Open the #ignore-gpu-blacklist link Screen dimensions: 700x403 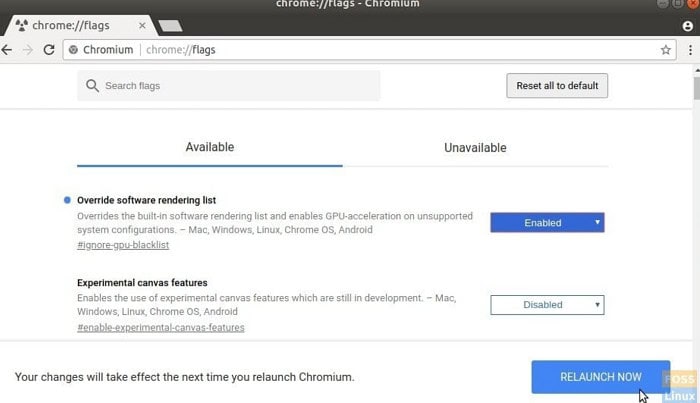point(123,245)
